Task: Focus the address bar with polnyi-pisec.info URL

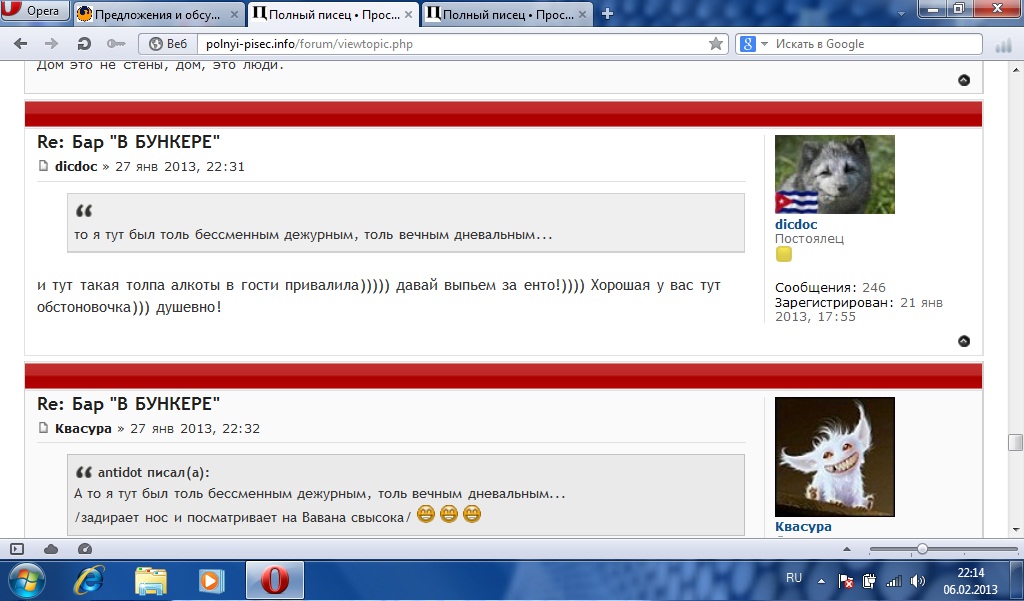Action: [454, 44]
